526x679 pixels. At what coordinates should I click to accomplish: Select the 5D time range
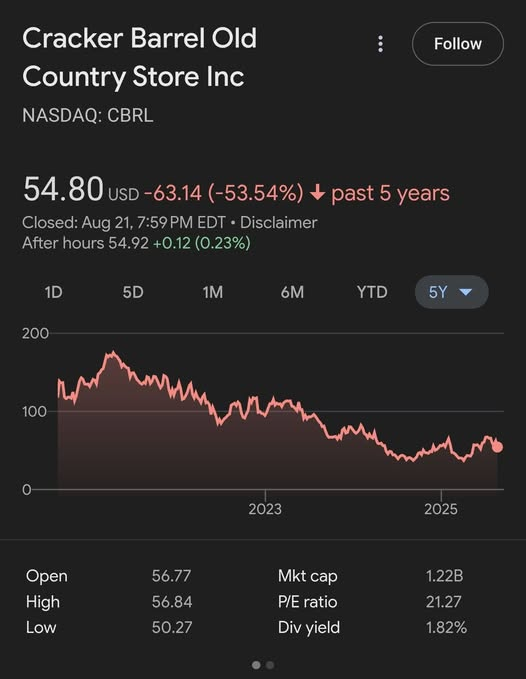point(133,292)
